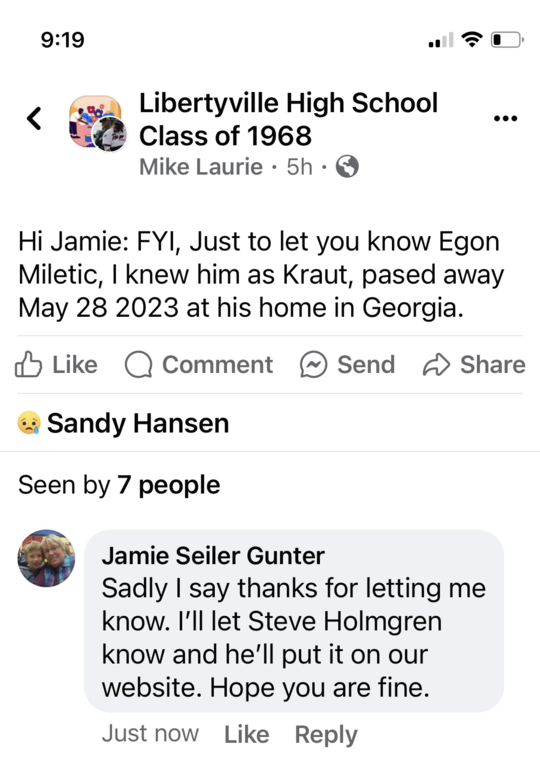
Task: Tap the thumbs-up Like icon on post
Action: 28,365
